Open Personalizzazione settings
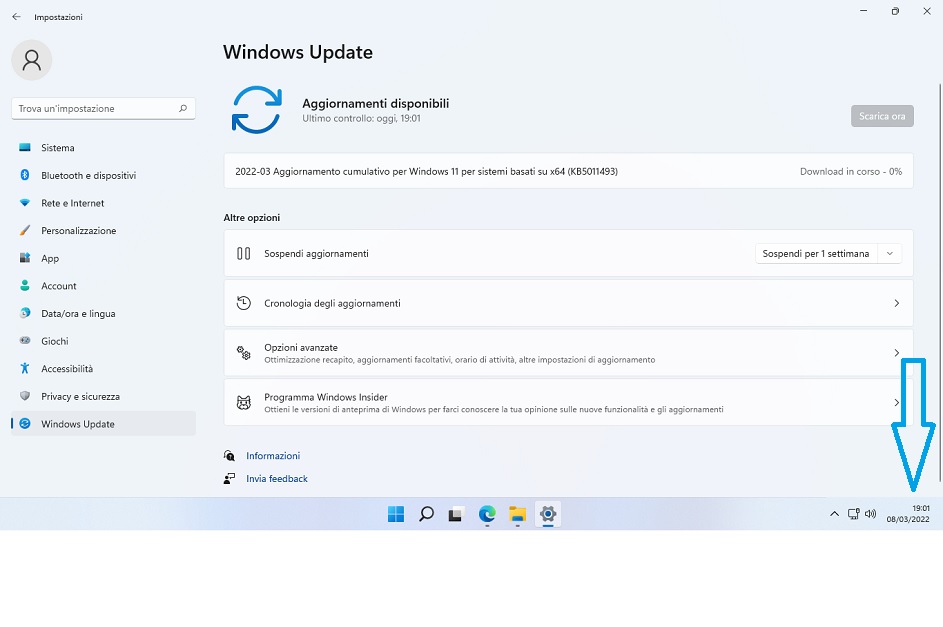The image size is (943, 627). [103, 230]
